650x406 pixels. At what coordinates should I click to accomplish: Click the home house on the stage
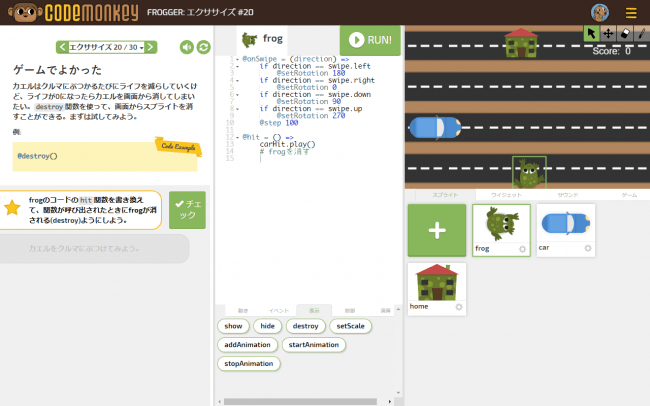(521, 43)
